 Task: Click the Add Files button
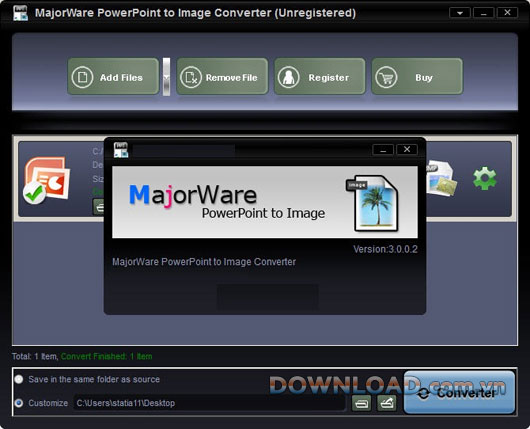(113, 76)
